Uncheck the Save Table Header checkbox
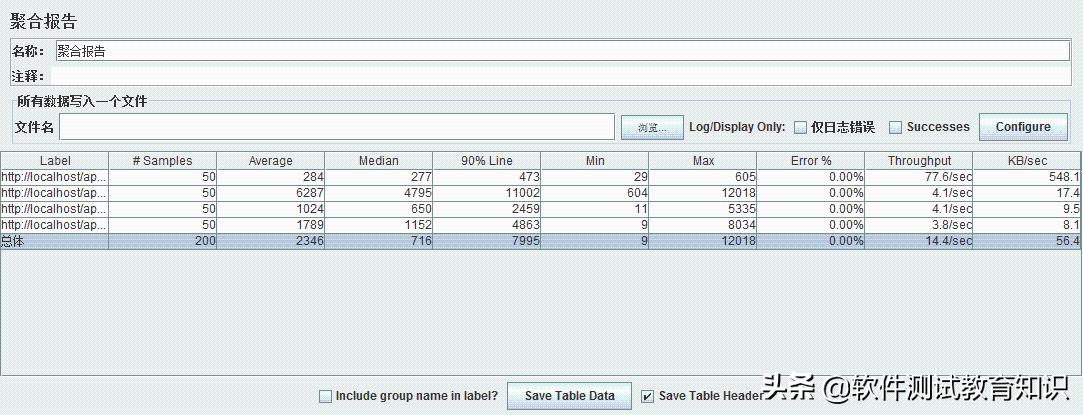Screen dimensions: 1083x415 coord(648,396)
